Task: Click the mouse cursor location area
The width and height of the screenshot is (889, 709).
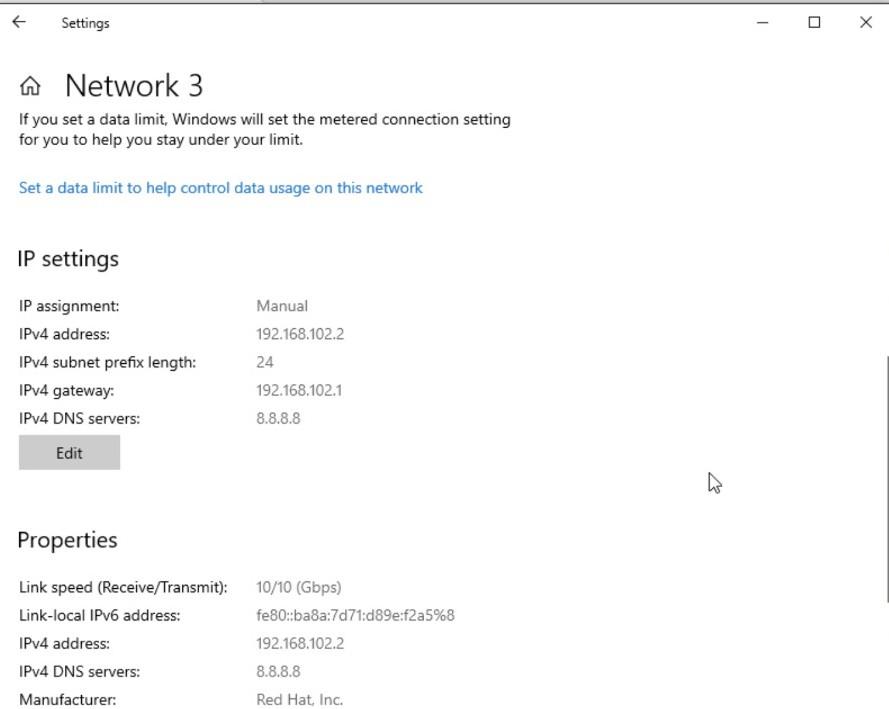Action: tap(713, 482)
